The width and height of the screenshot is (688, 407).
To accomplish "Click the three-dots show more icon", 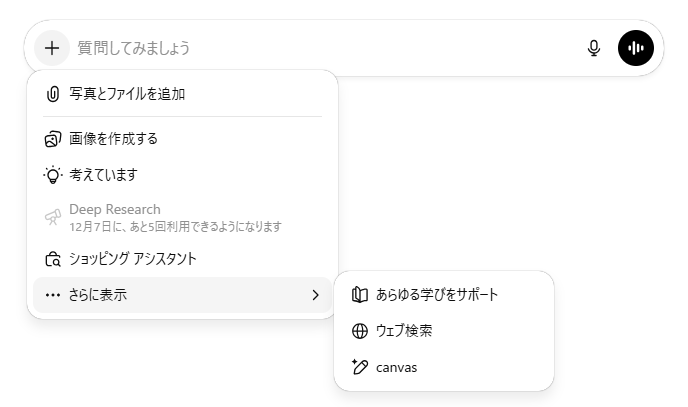I will (x=53, y=295).
